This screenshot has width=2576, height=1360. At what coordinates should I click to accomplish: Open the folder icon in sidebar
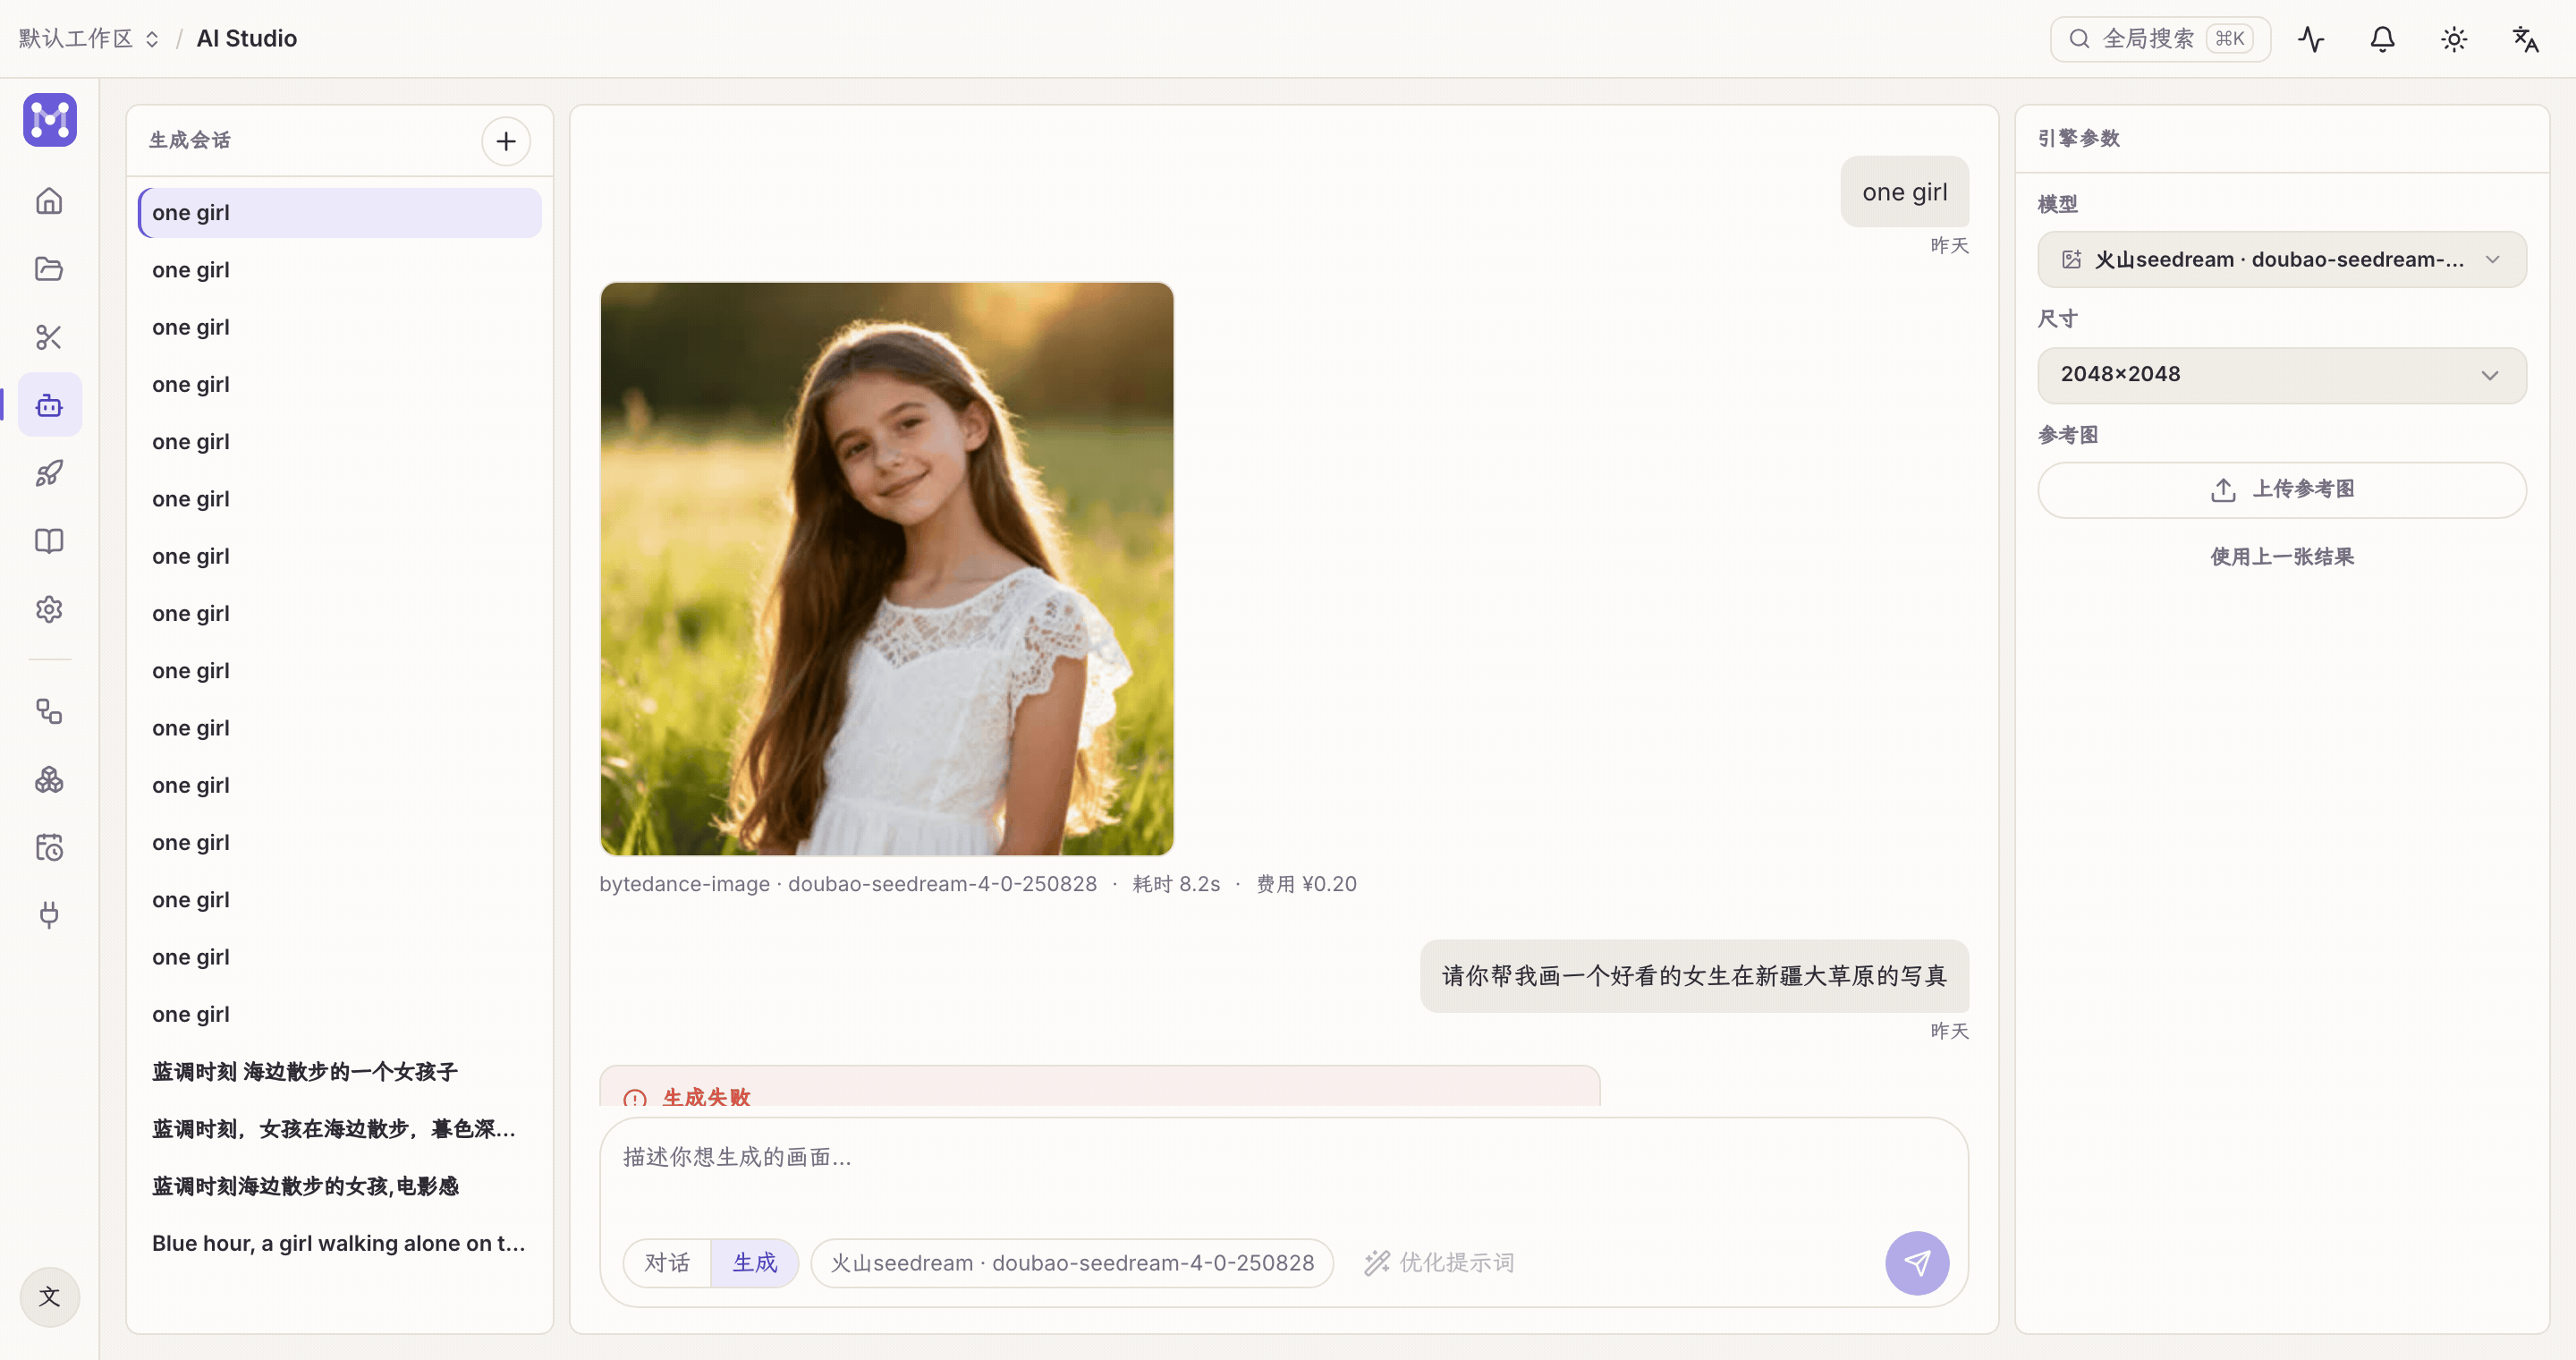49,269
